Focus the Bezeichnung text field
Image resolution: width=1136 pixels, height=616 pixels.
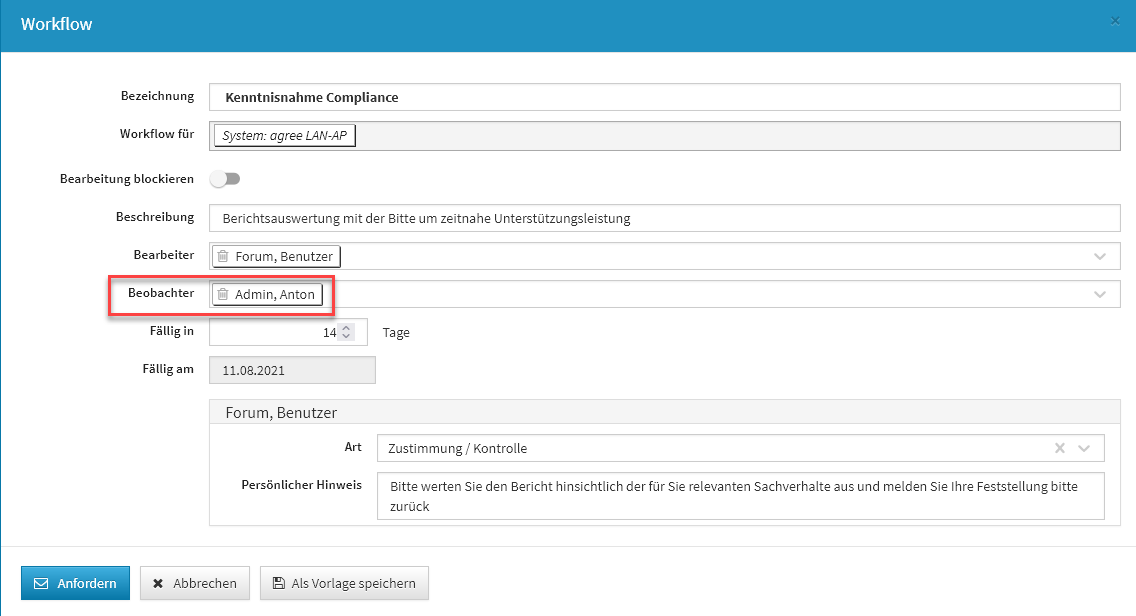(664, 97)
